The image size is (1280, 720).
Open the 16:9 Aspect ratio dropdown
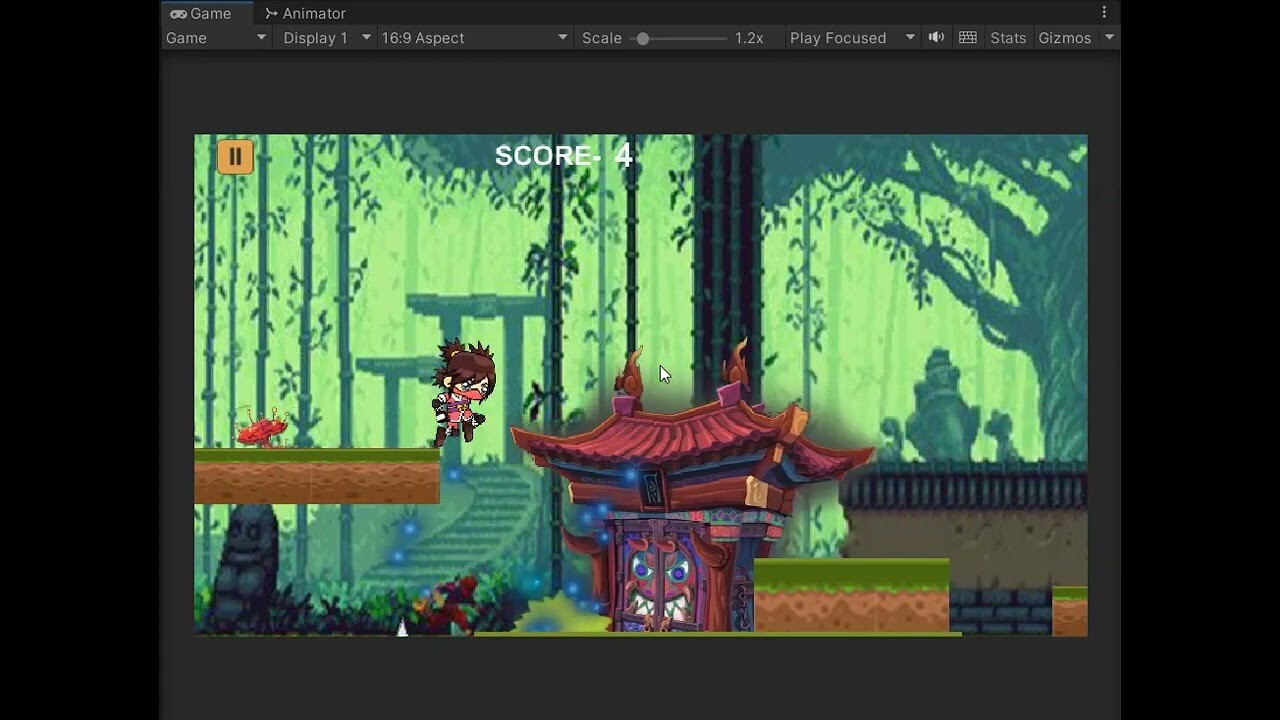(x=470, y=37)
